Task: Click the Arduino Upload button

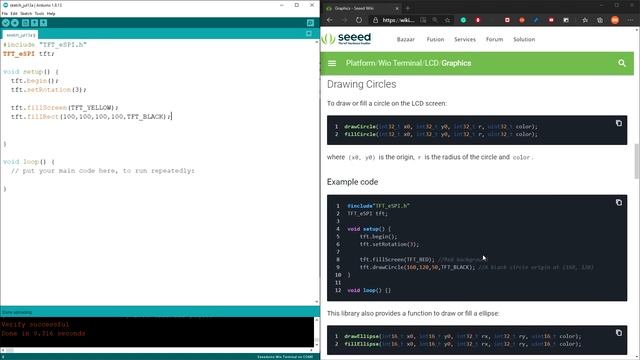Action: coord(15,23)
